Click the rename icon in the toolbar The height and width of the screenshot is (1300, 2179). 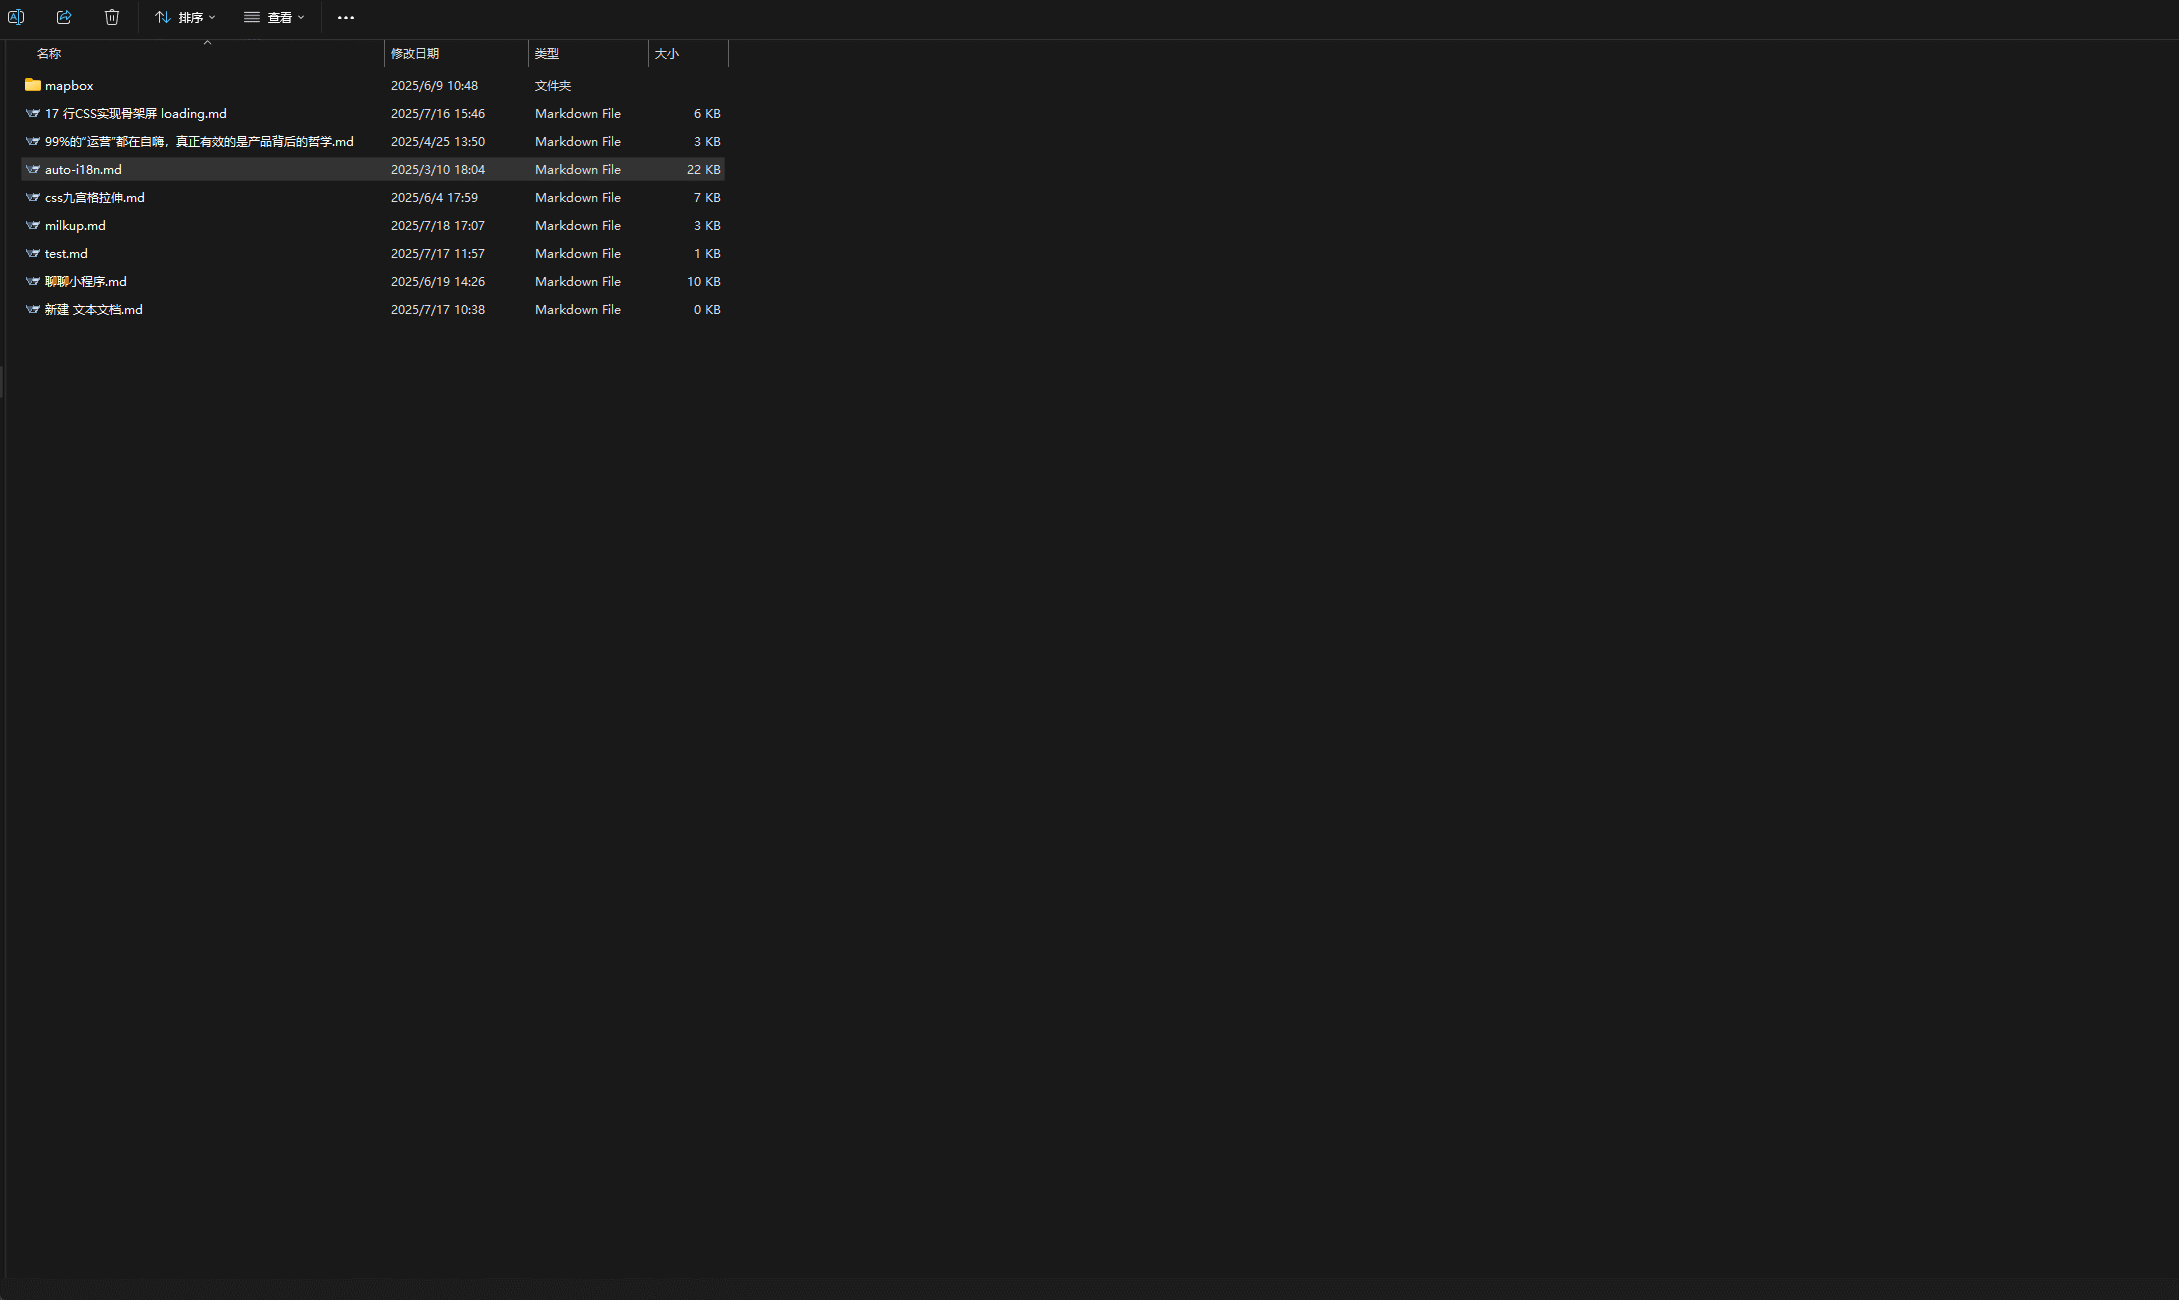click(x=16, y=17)
